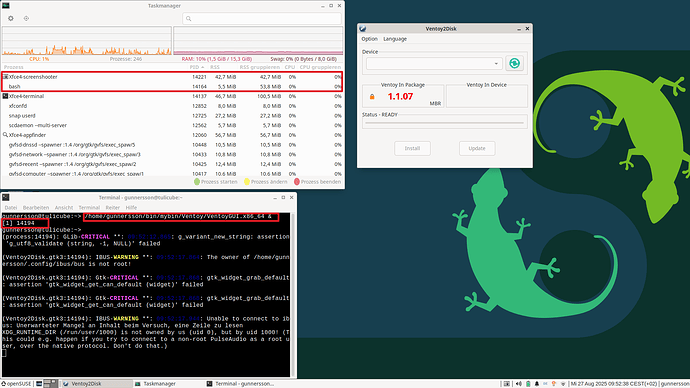Open the Hilfe menu in Terminal

131,207
